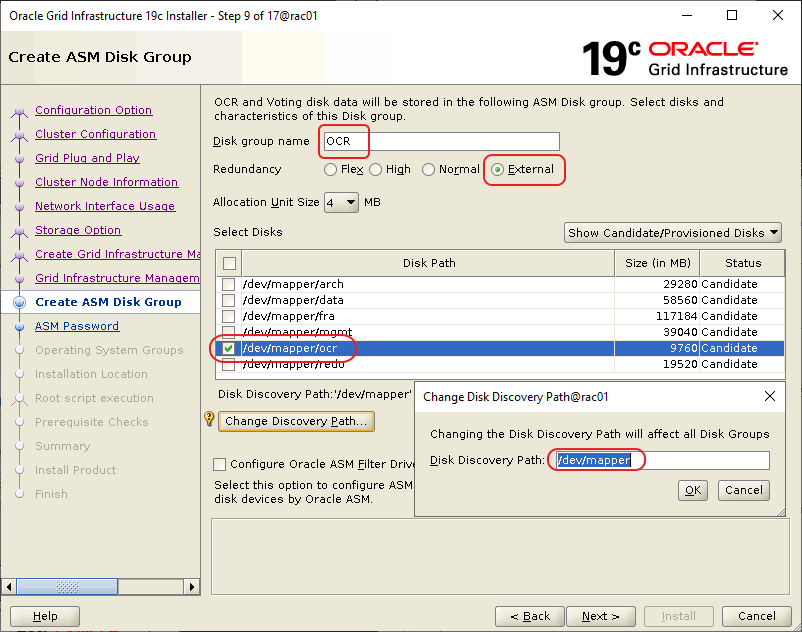Choose Normal redundancy

(428, 169)
